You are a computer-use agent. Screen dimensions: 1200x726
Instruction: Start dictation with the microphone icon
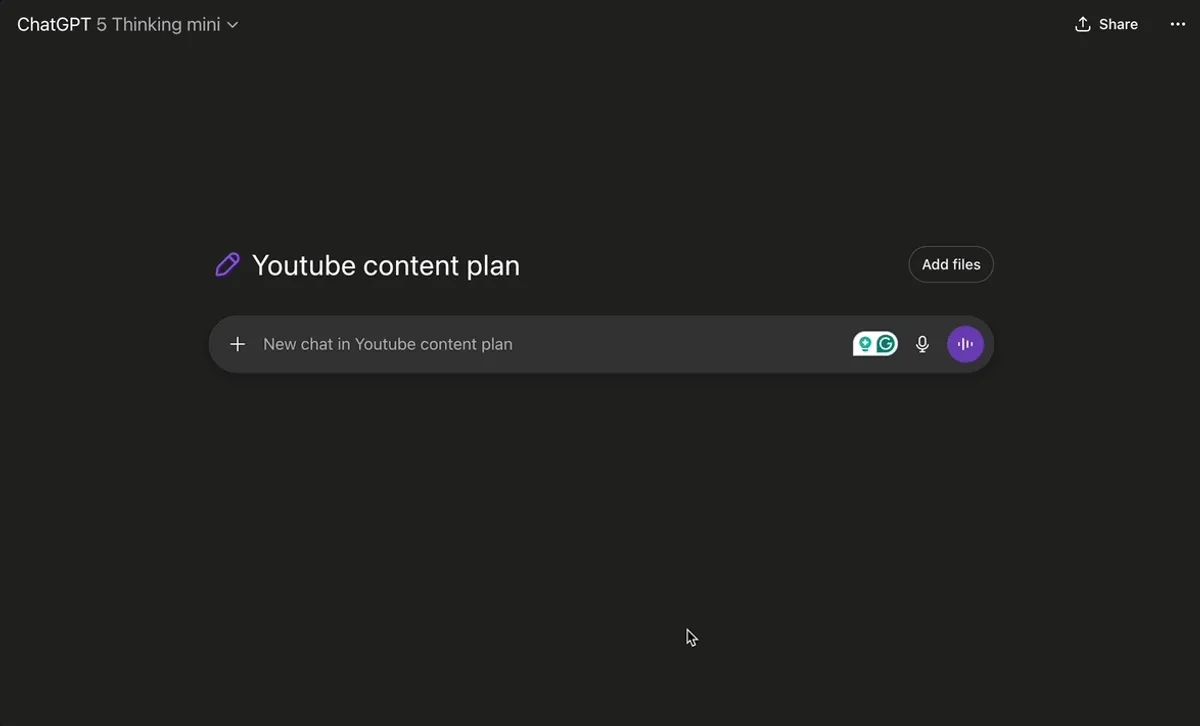coord(922,344)
